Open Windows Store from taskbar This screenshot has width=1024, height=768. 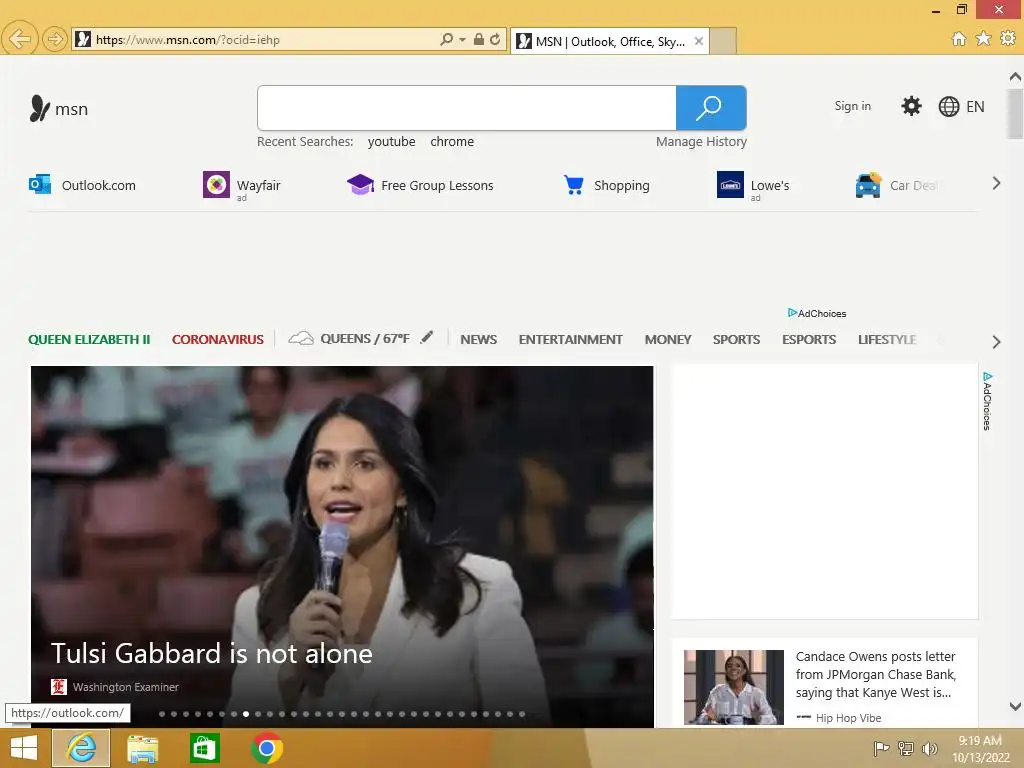click(204, 748)
